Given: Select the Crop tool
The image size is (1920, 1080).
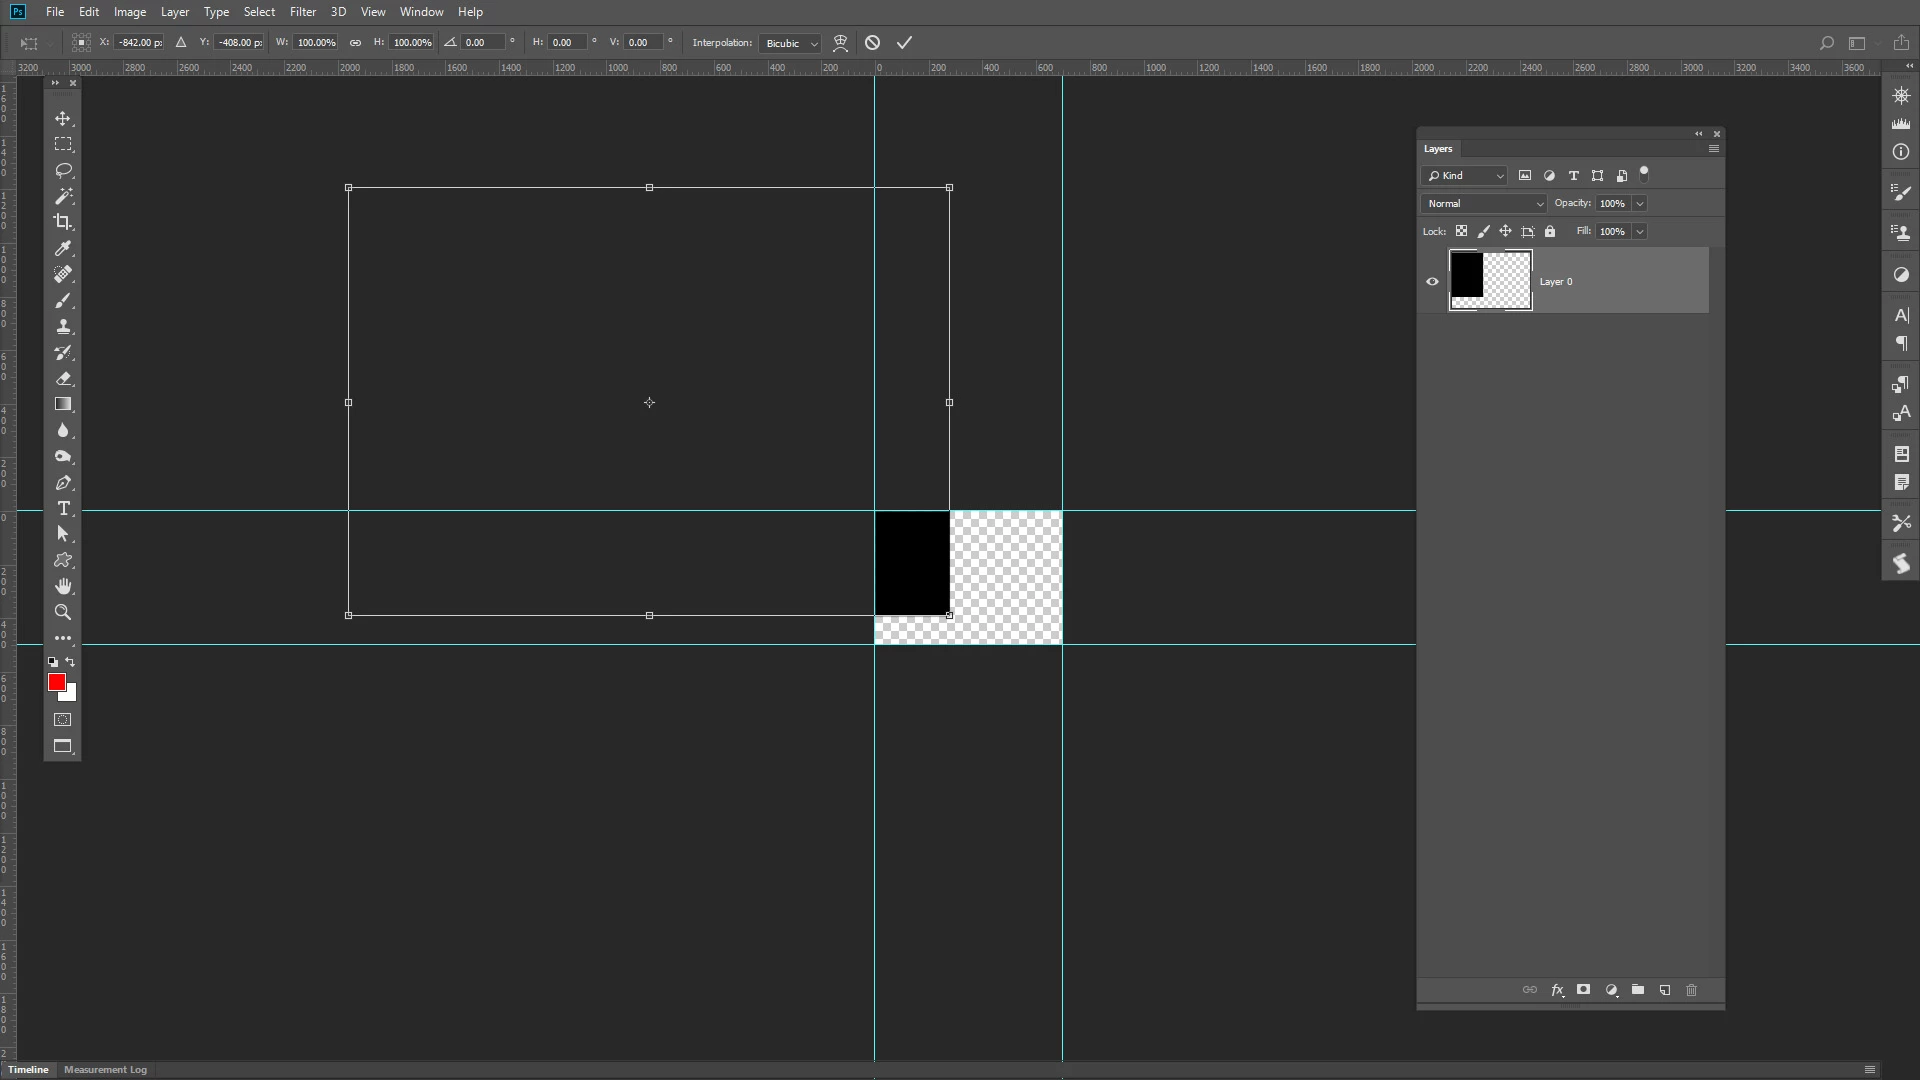Looking at the screenshot, I should 63,222.
